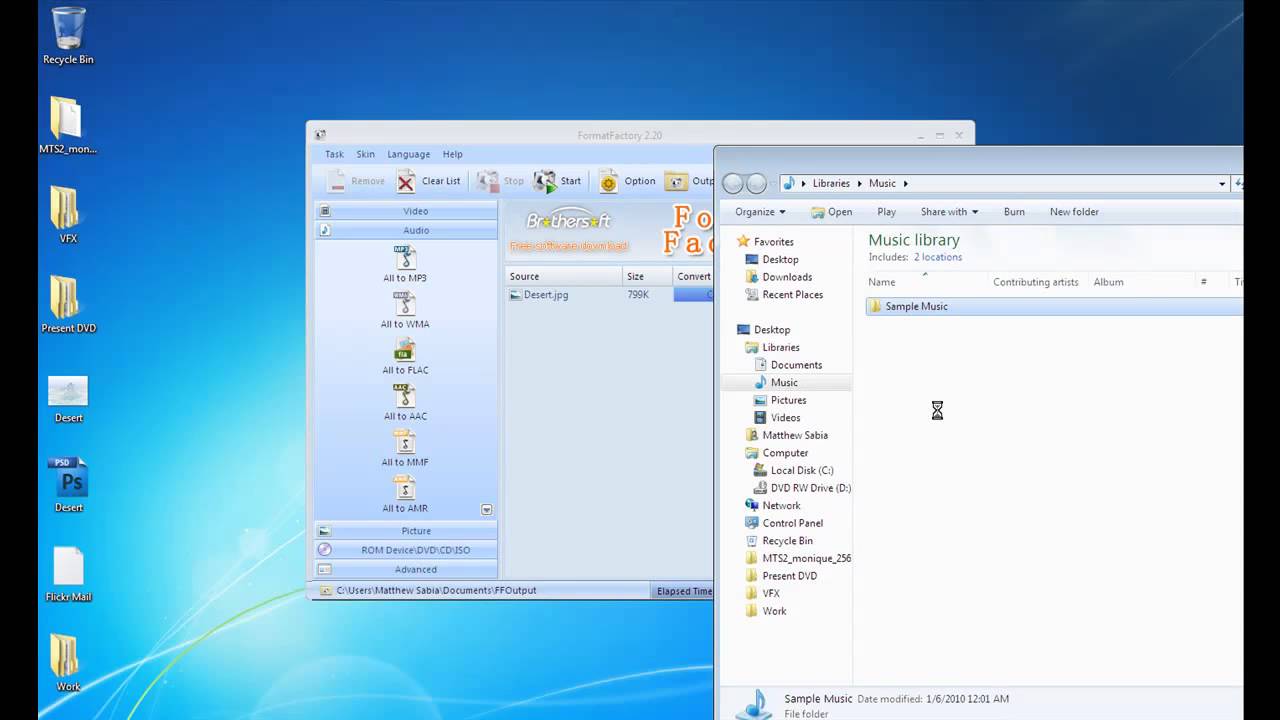Image resolution: width=1280 pixels, height=720 pixels.
Task: Open the 2 locations link
Action: pos(938,257)
